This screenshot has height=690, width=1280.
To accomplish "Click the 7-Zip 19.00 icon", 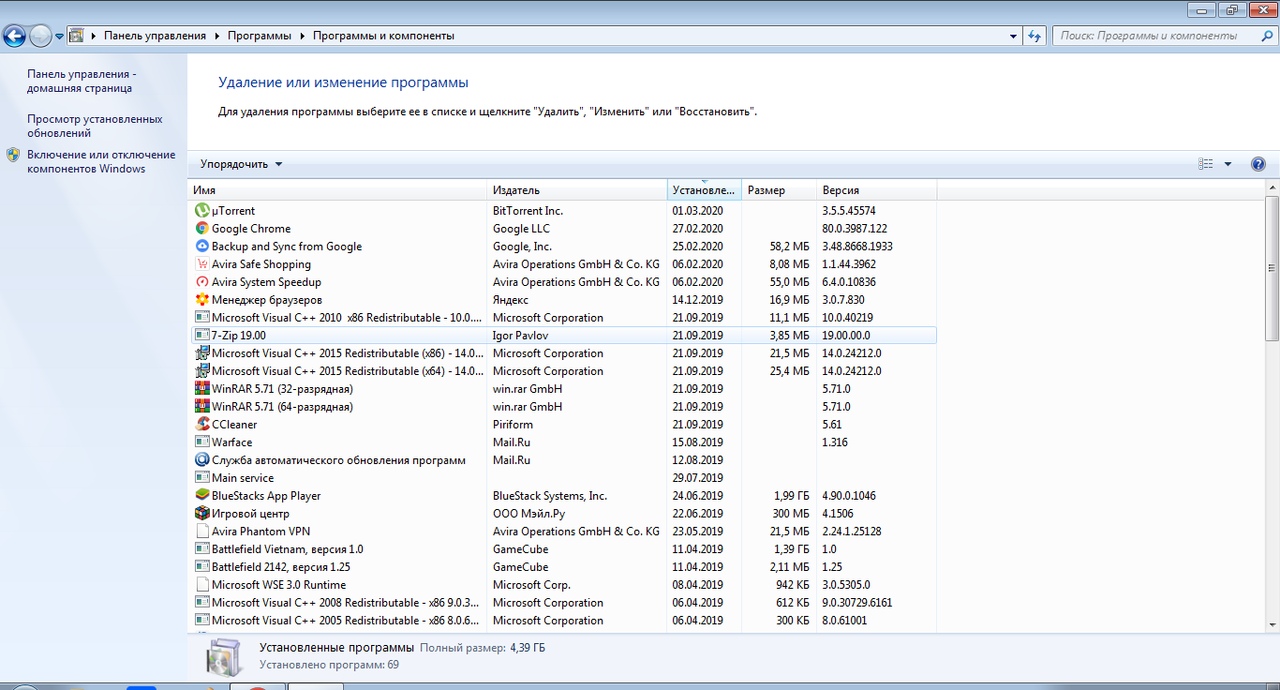I will [202, 335].
